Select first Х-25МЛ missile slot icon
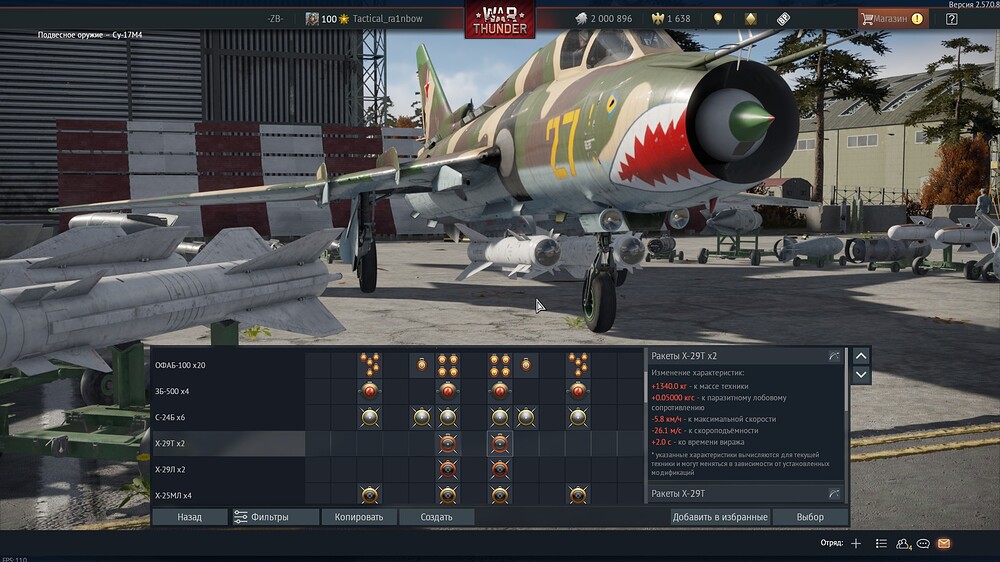1000x562 pixels. coord(370,495)
